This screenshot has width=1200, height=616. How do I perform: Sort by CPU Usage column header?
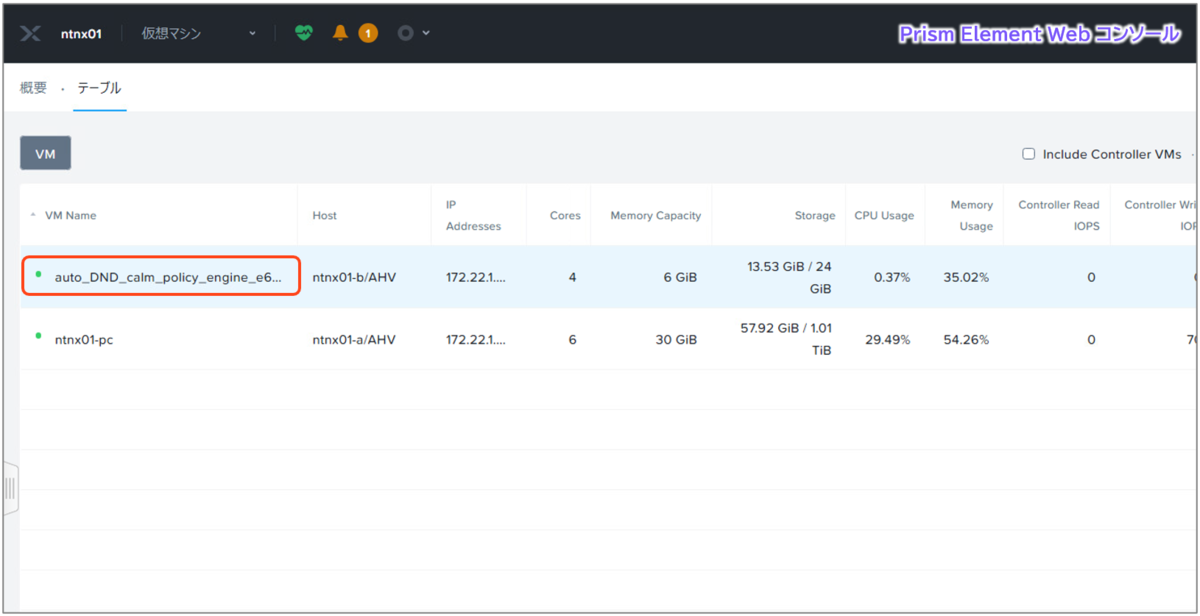(x=884, y=215)
